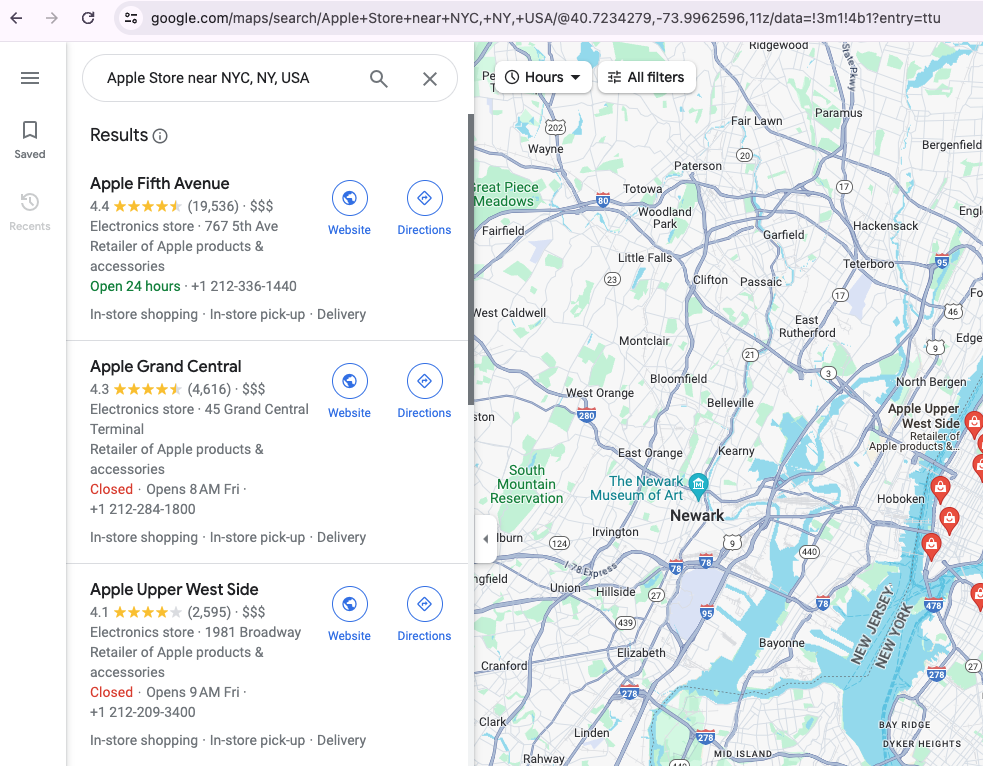
Task: Click Bayonne label on map
Action: tap(781, 643)
